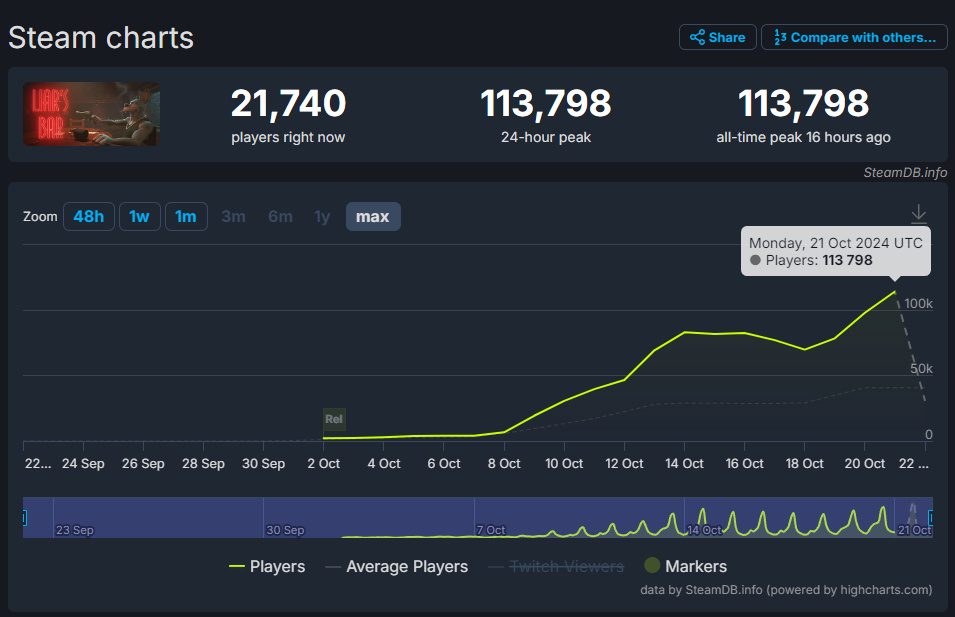
Task: Toggle the Average Players legend series
Action: [x=396, y=566]
